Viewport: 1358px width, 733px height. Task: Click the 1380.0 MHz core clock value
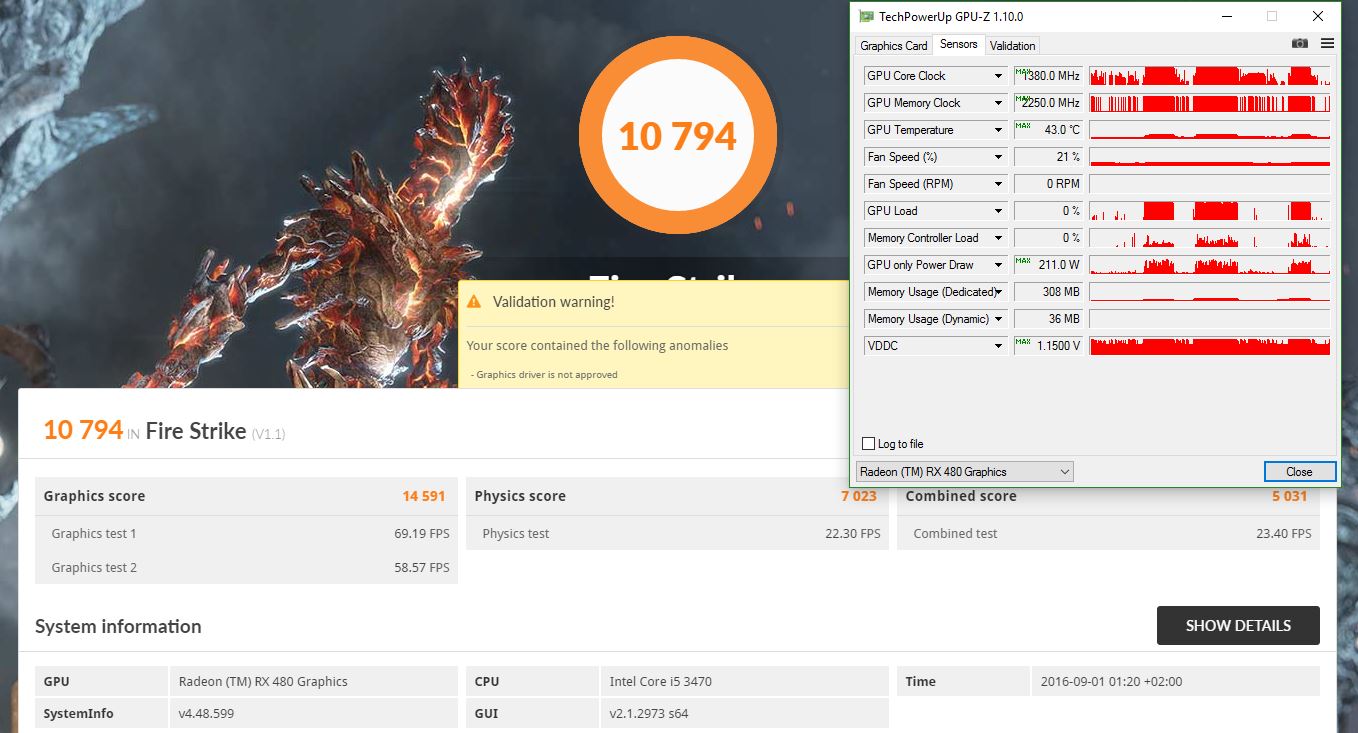pos(1048,76)
